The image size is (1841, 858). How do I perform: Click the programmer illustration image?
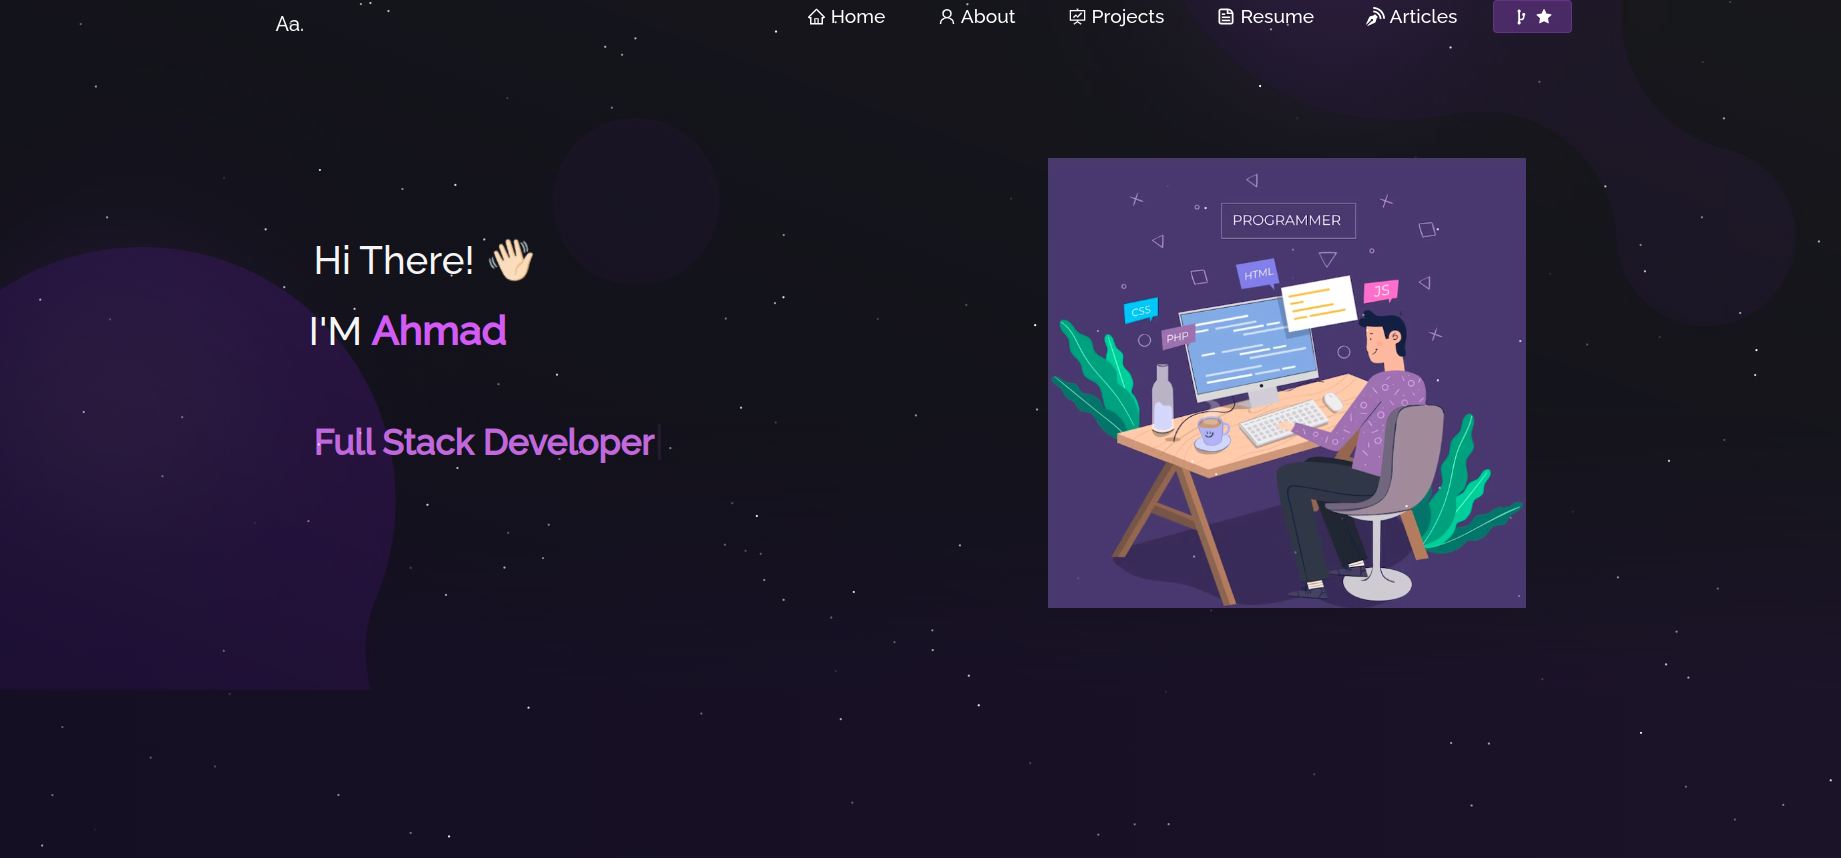point(1287,383)
